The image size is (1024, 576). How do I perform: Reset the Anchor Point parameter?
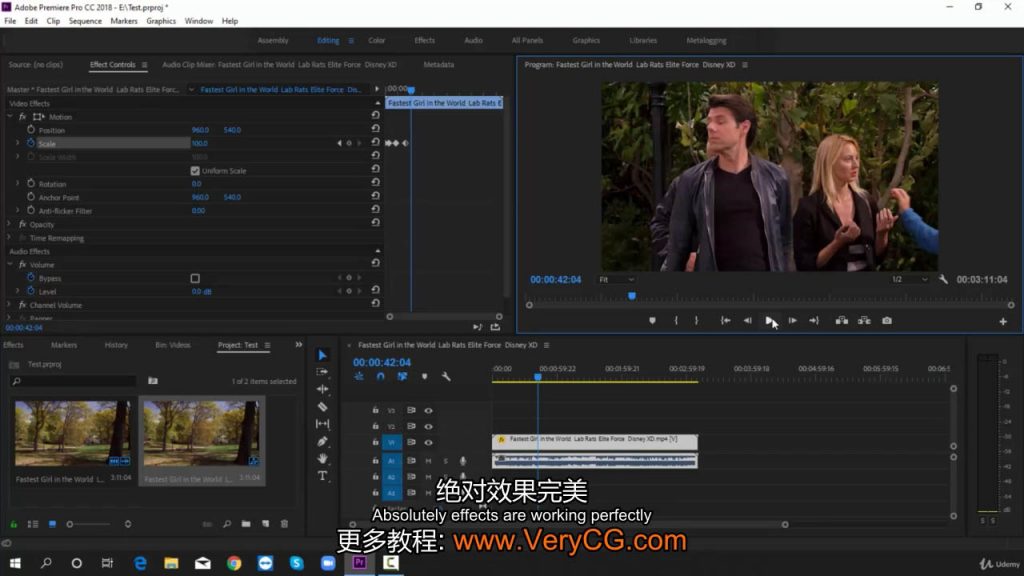(376, 196)
